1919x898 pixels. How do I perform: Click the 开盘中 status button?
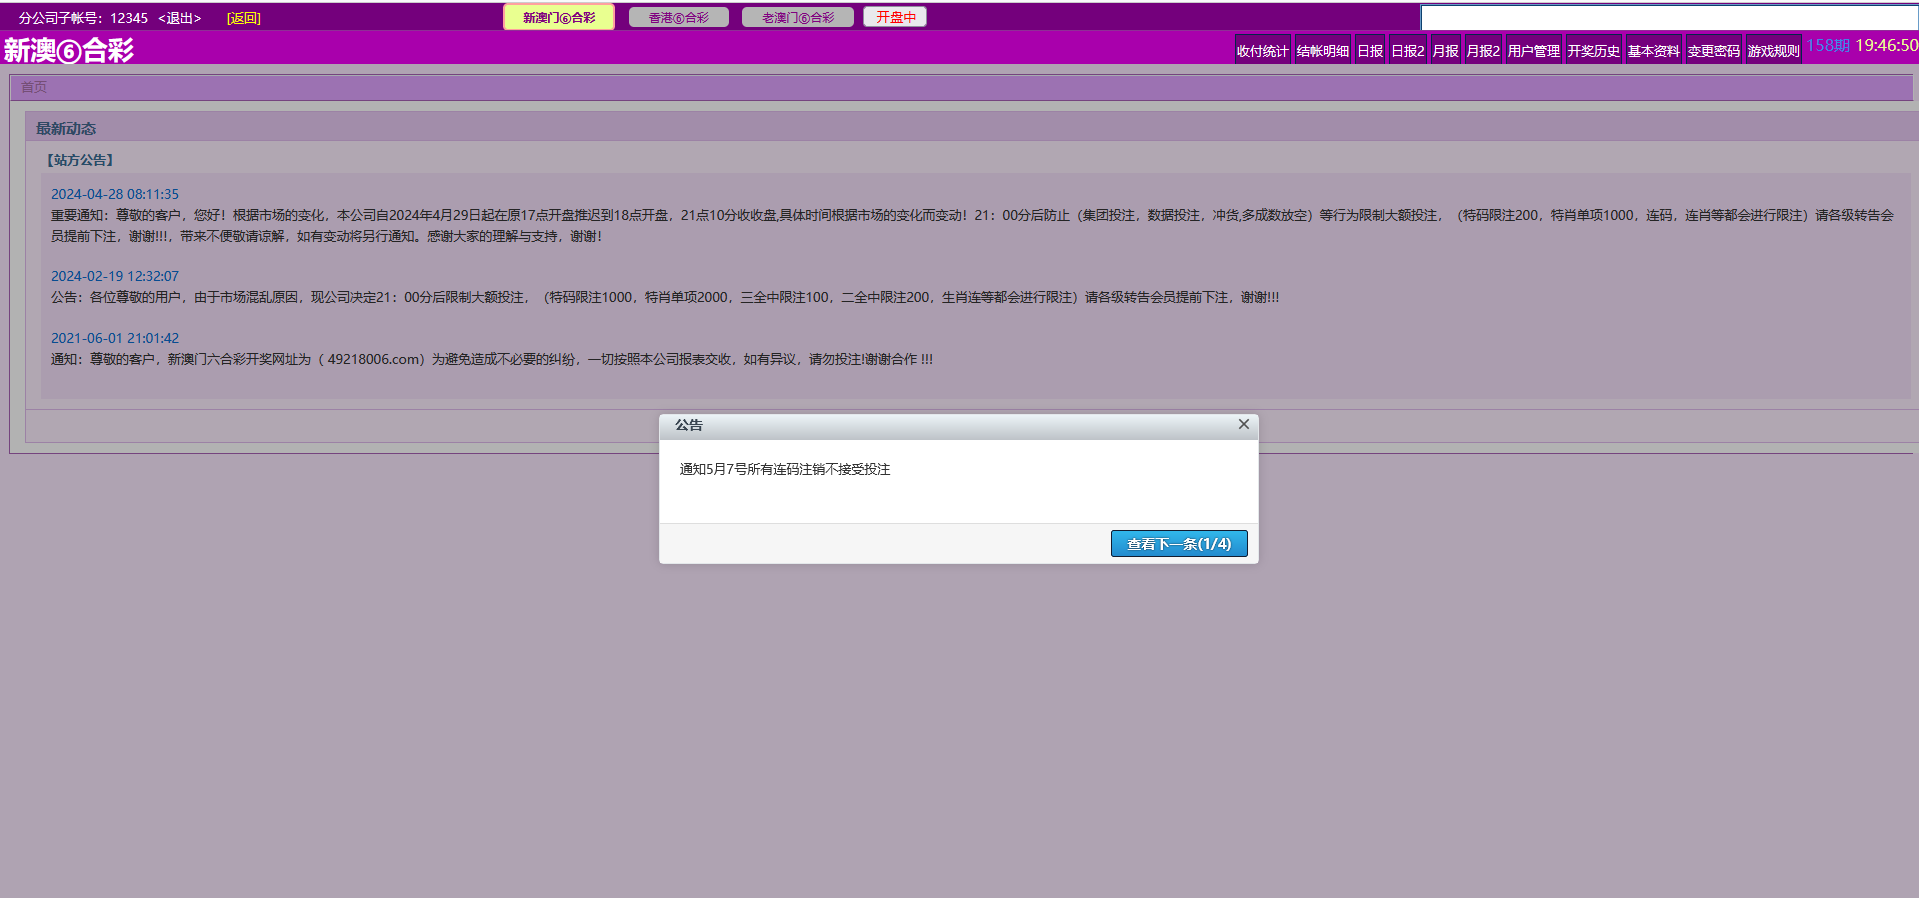895,17
